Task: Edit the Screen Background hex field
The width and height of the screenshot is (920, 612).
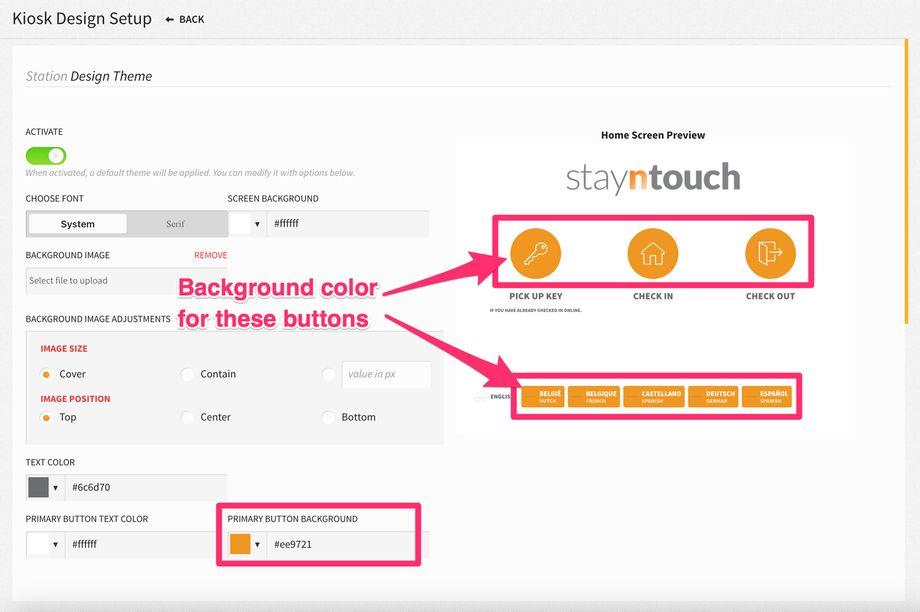Action: point(348,224)
